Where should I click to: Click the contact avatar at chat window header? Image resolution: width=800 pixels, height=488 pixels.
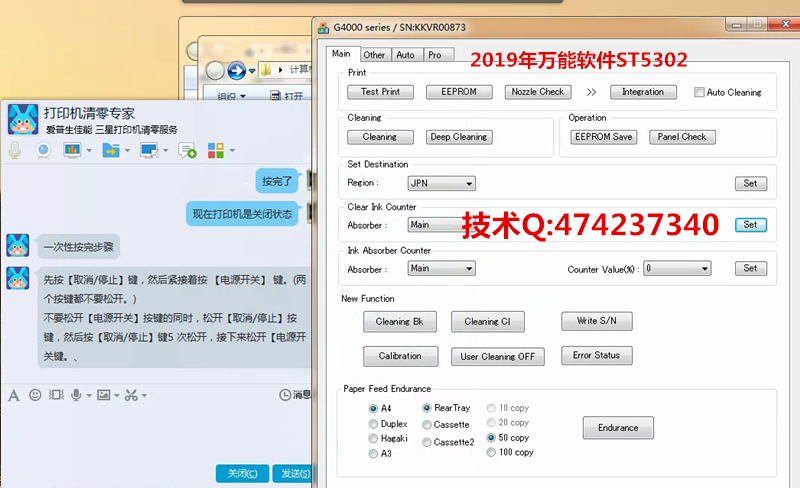[23, 119]
